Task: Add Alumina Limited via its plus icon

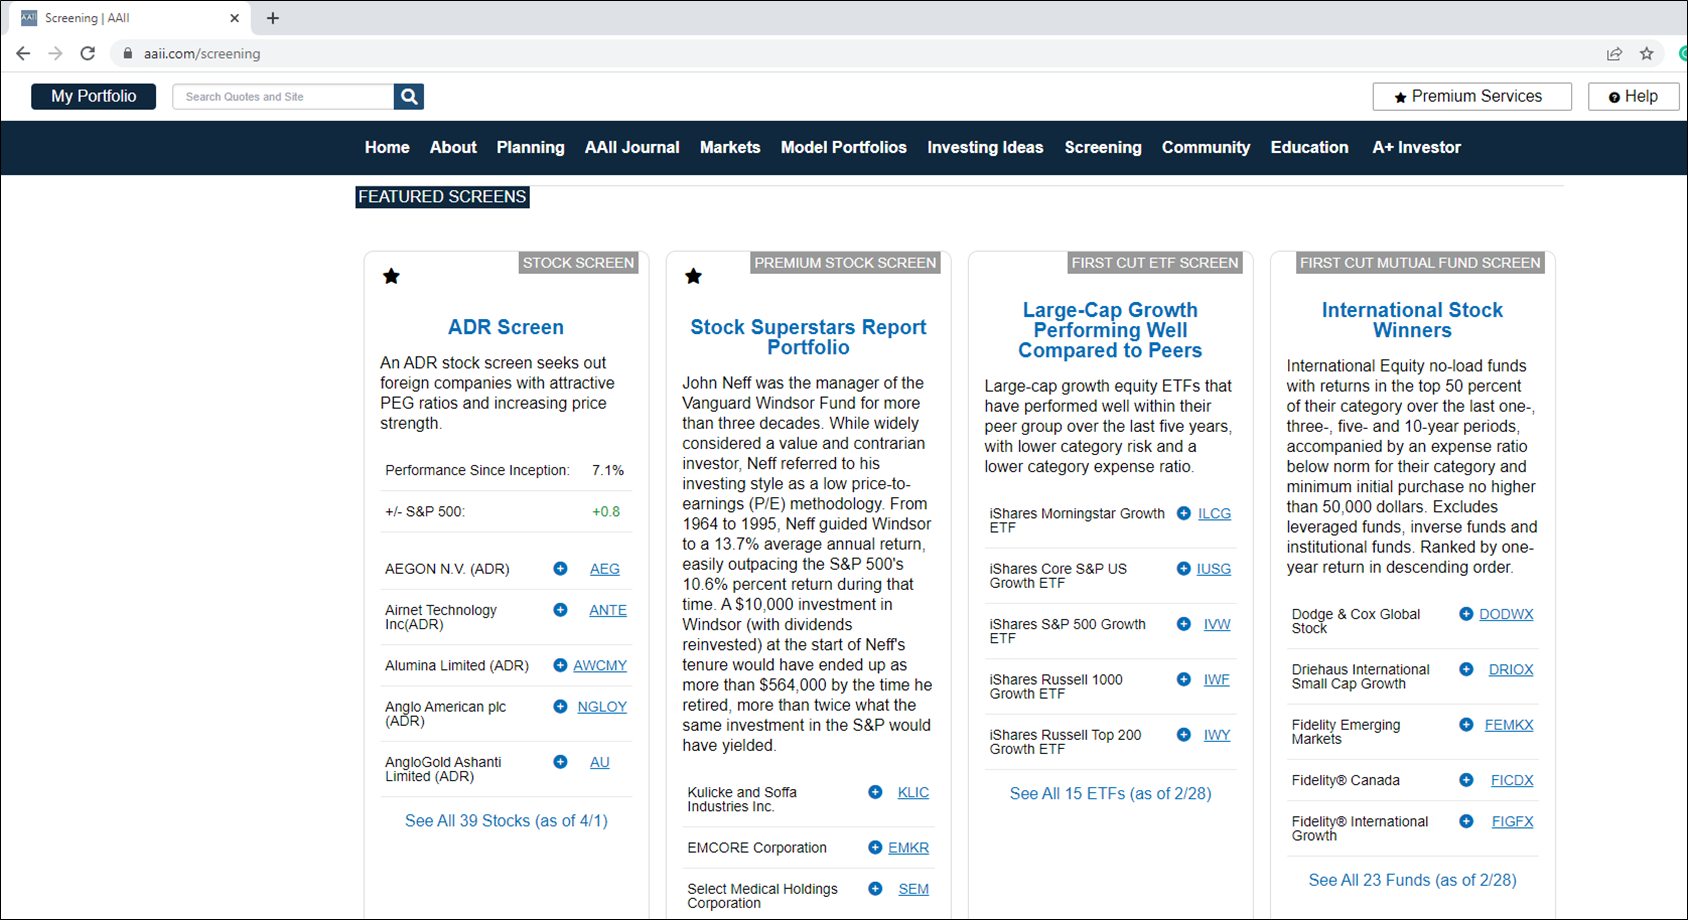Action: coord(560,665)
